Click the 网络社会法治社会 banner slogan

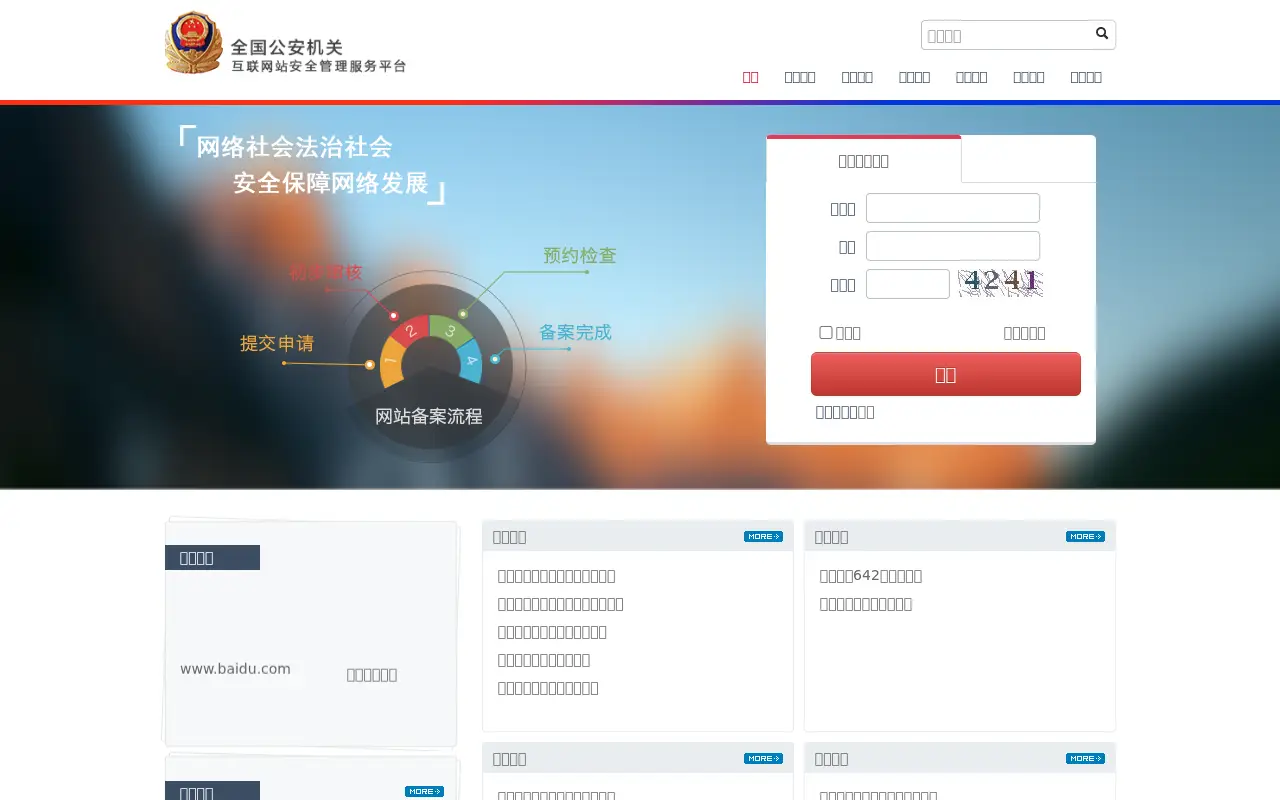click(294, 147)
